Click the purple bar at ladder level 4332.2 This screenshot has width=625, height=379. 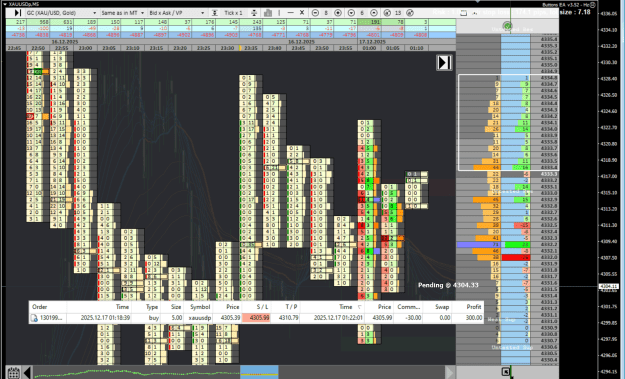479,244
